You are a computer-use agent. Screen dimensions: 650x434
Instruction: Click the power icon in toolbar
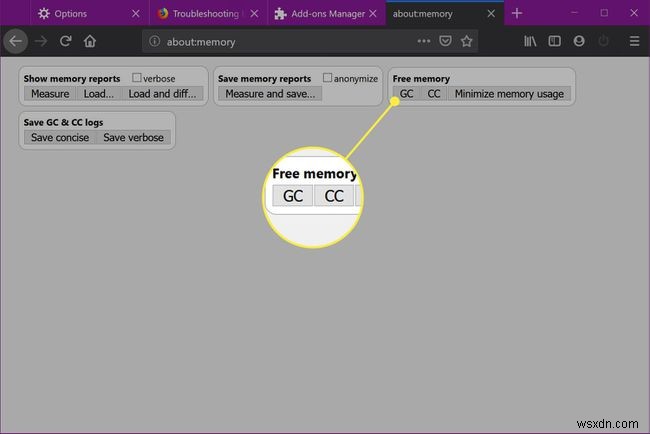(604, 41)
